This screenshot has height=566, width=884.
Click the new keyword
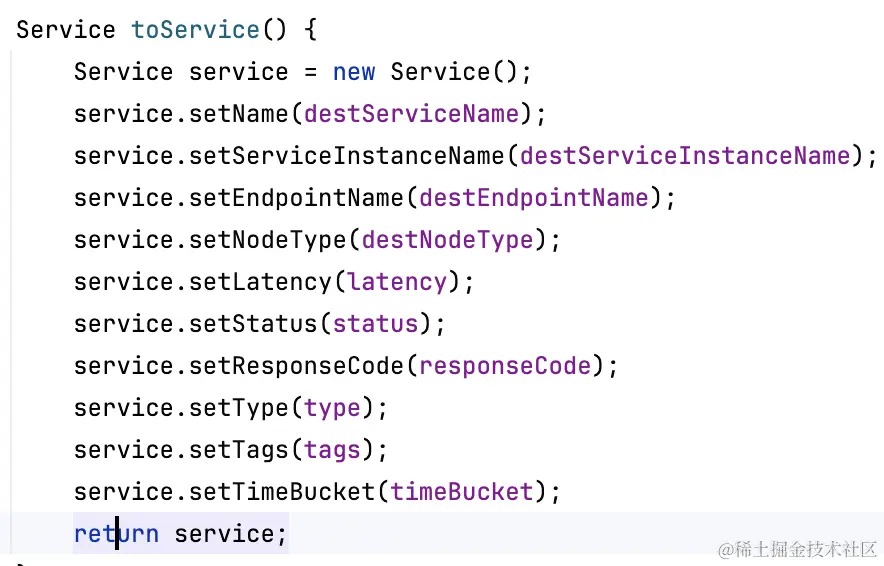[353, 72]
